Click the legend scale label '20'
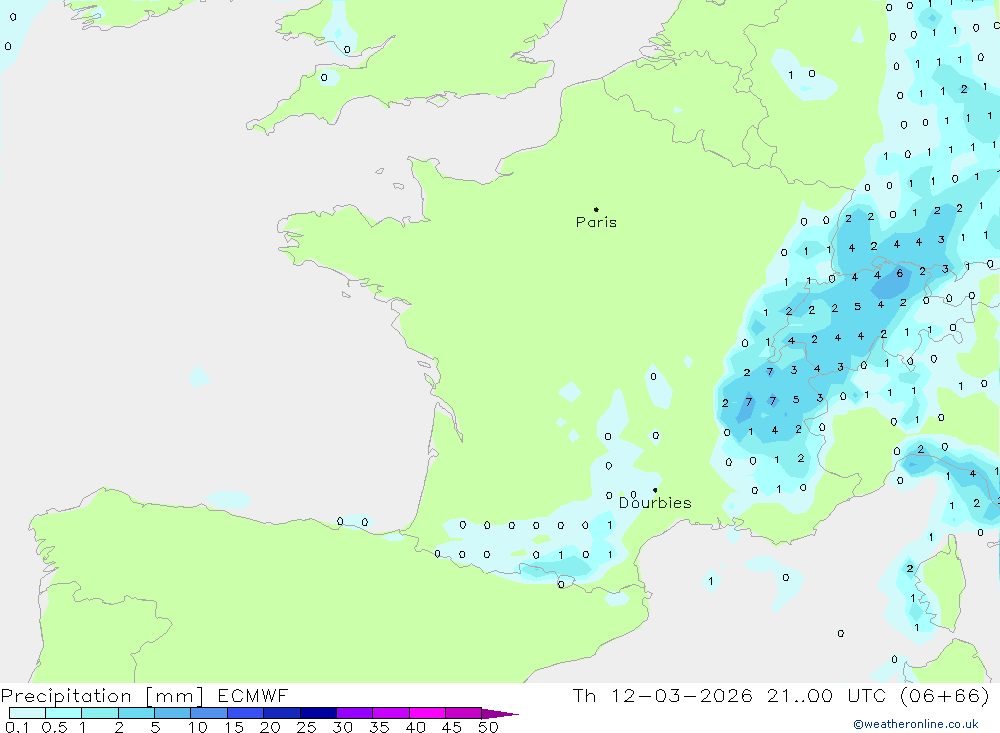The image size is (1000, 733). (x=270, y=727)
